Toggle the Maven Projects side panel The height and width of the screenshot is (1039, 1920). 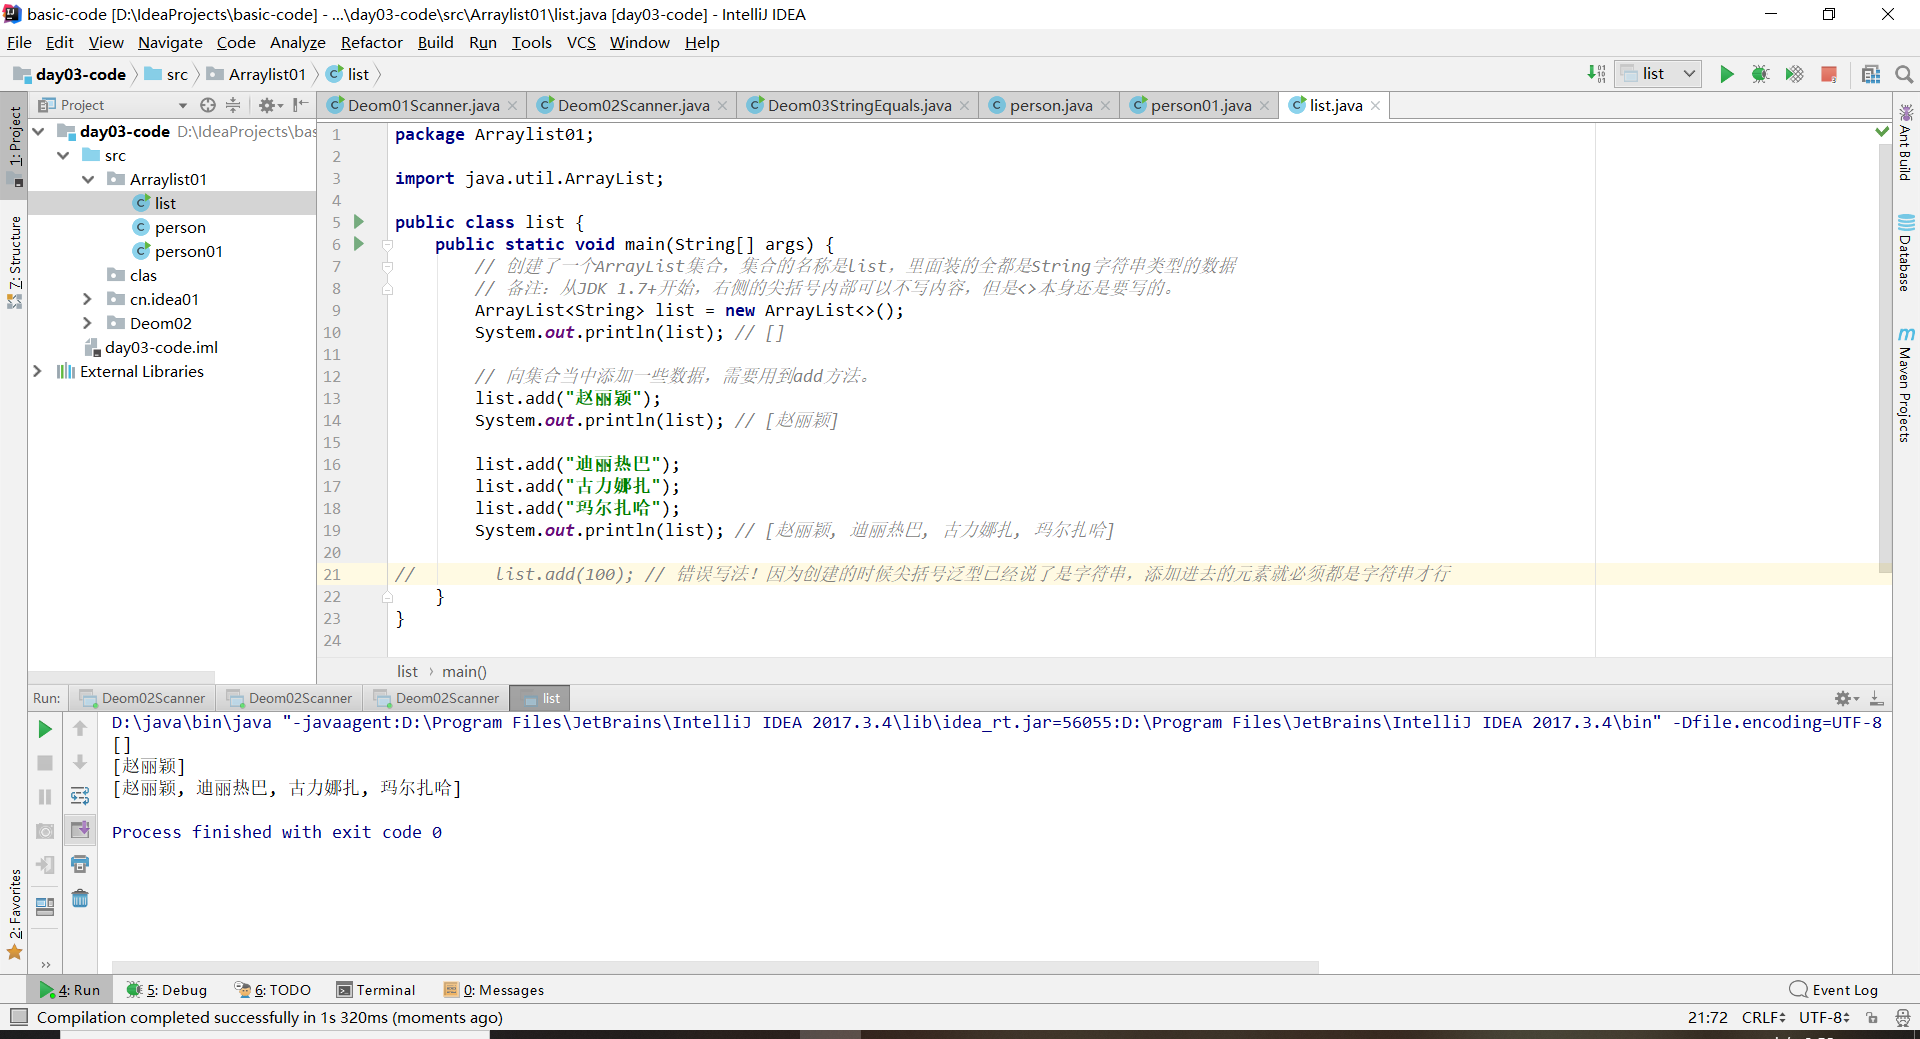point(1906,385)
